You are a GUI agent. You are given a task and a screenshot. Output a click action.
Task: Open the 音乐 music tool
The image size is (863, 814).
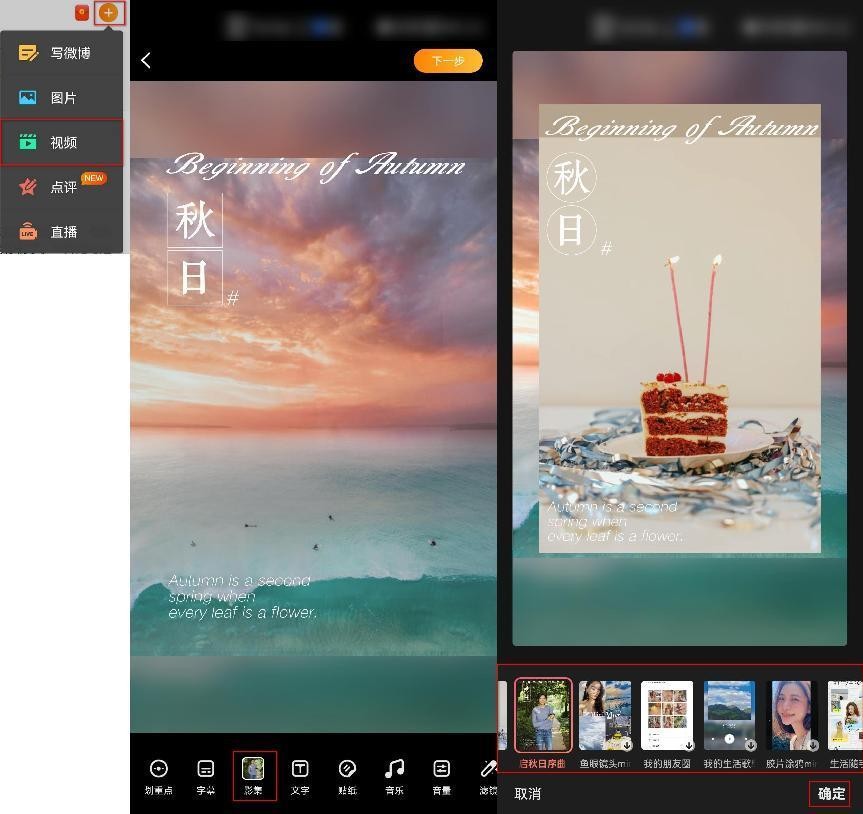pos(394,775)
